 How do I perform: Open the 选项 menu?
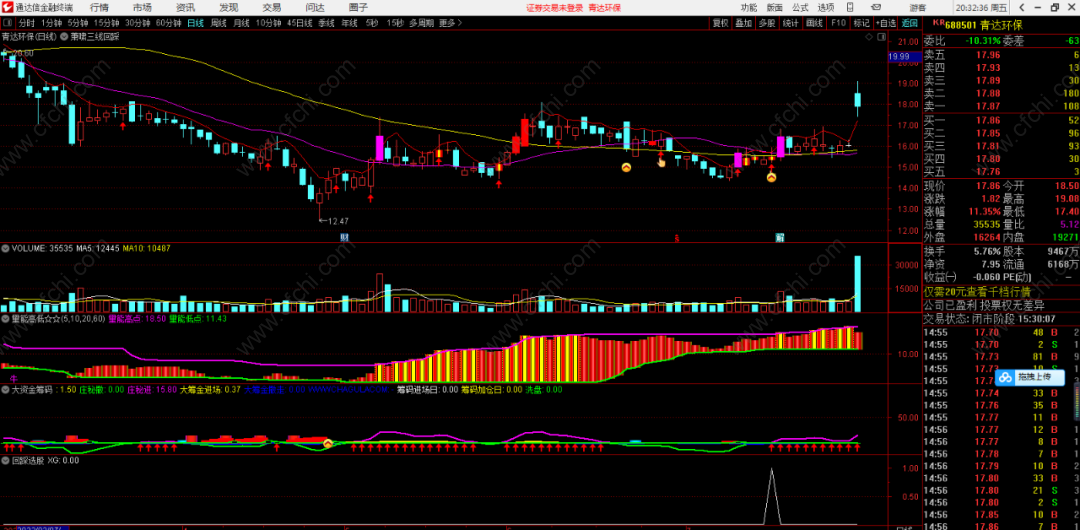[825, 8]
